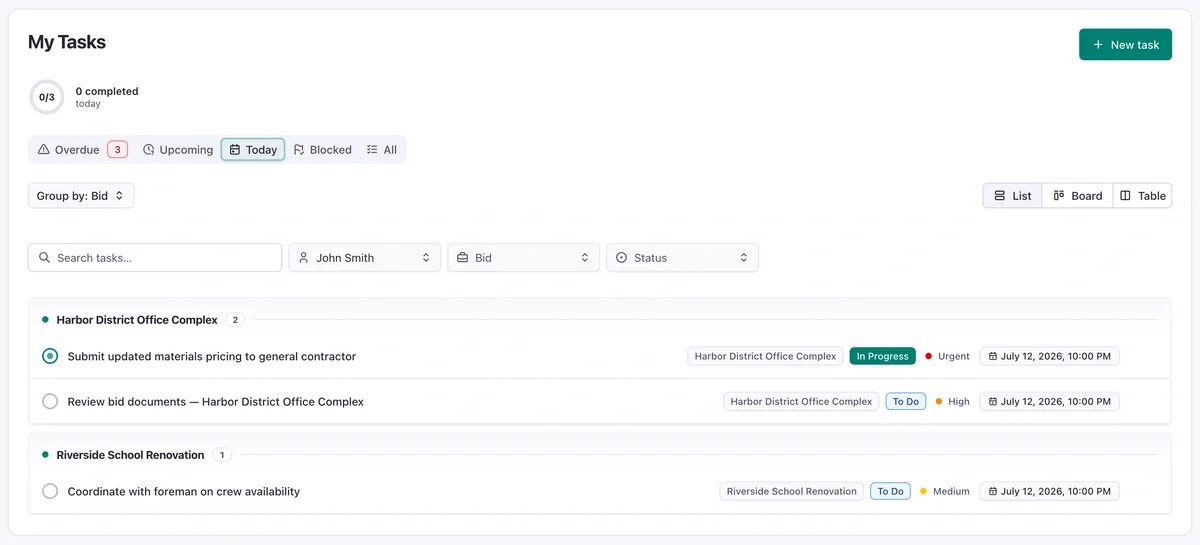Click the 0 completed today text
This screenshot has width=1200, height=545.
pos(107,97)
